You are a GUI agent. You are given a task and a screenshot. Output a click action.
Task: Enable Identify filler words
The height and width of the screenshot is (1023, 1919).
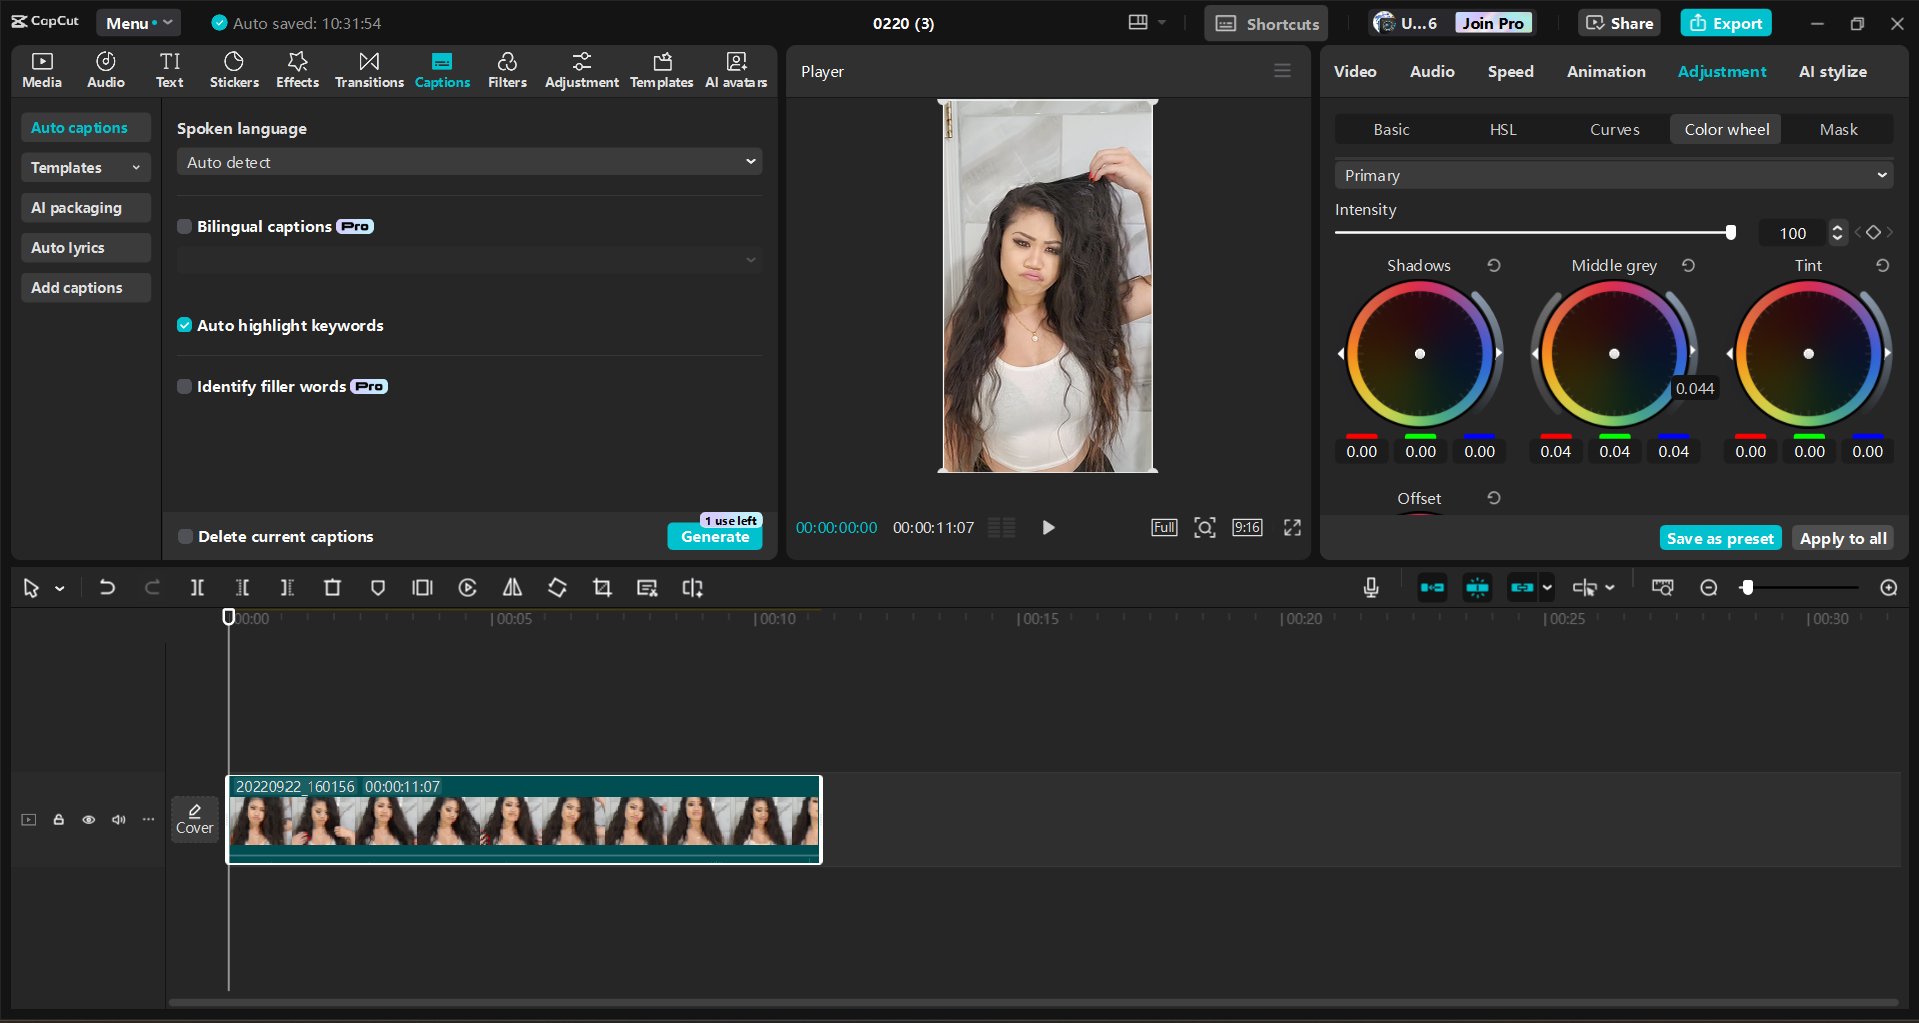point(184,386)
